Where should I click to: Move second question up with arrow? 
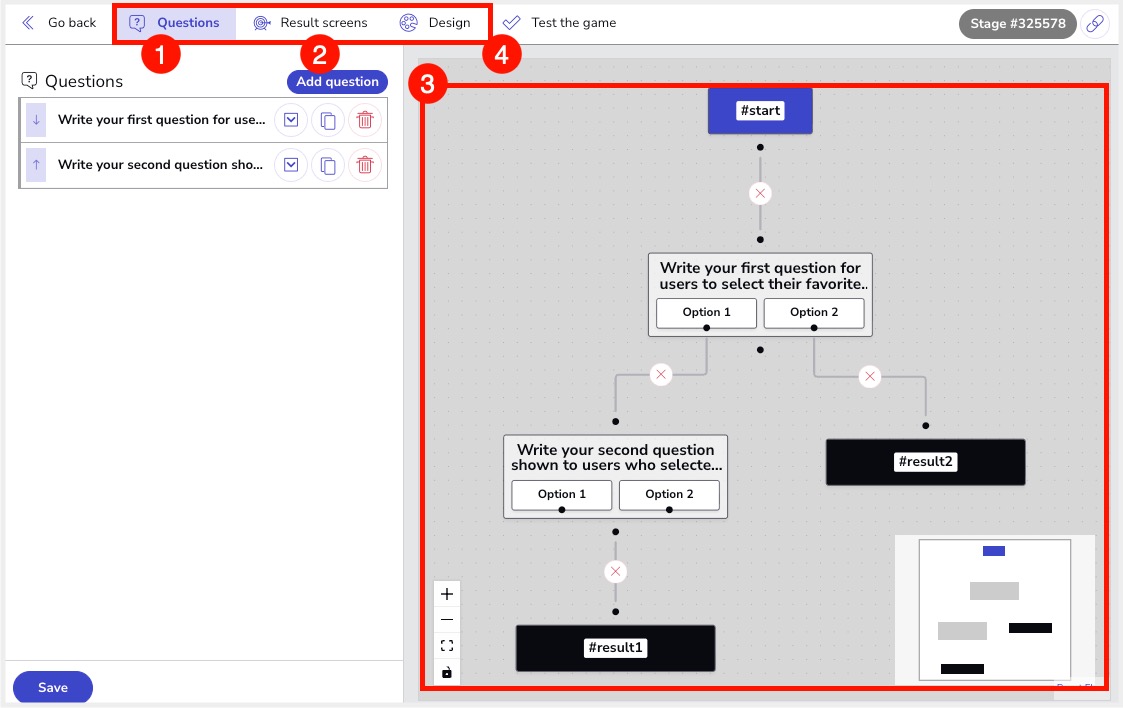click(36, 165)
